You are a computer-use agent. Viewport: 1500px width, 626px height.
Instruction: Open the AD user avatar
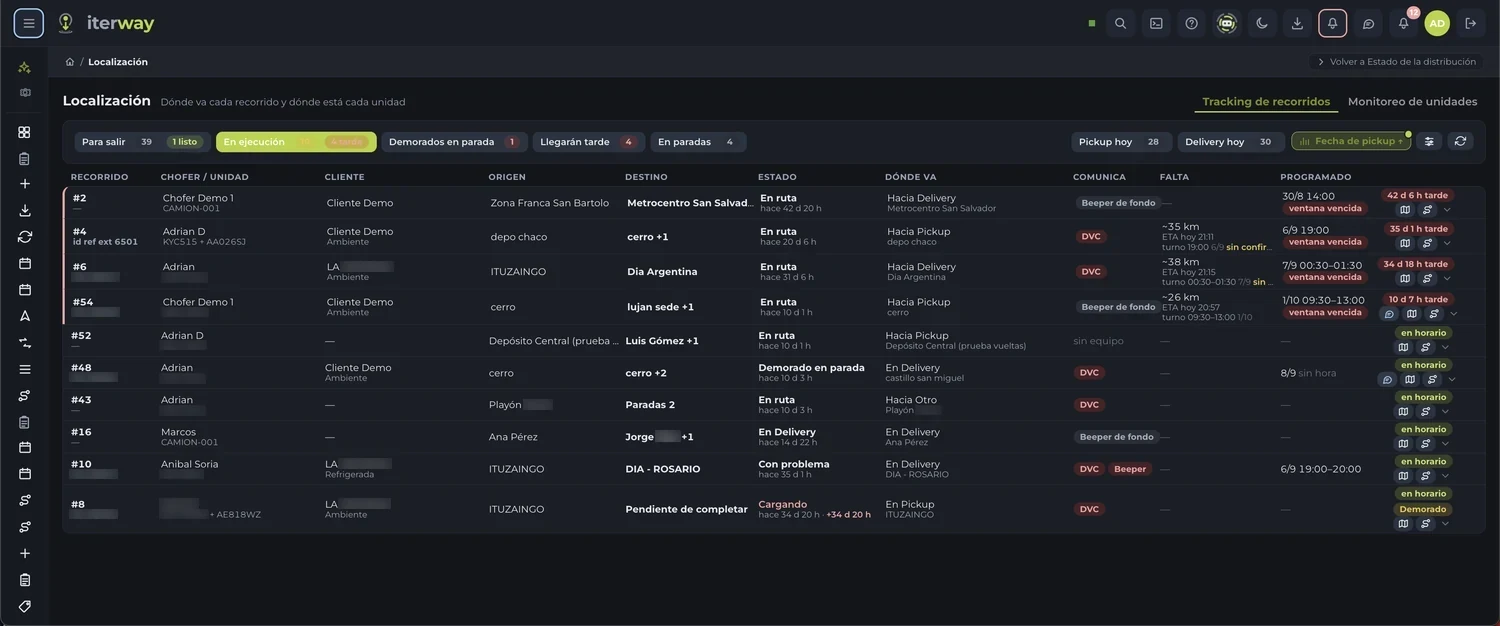click(1437, 23)
